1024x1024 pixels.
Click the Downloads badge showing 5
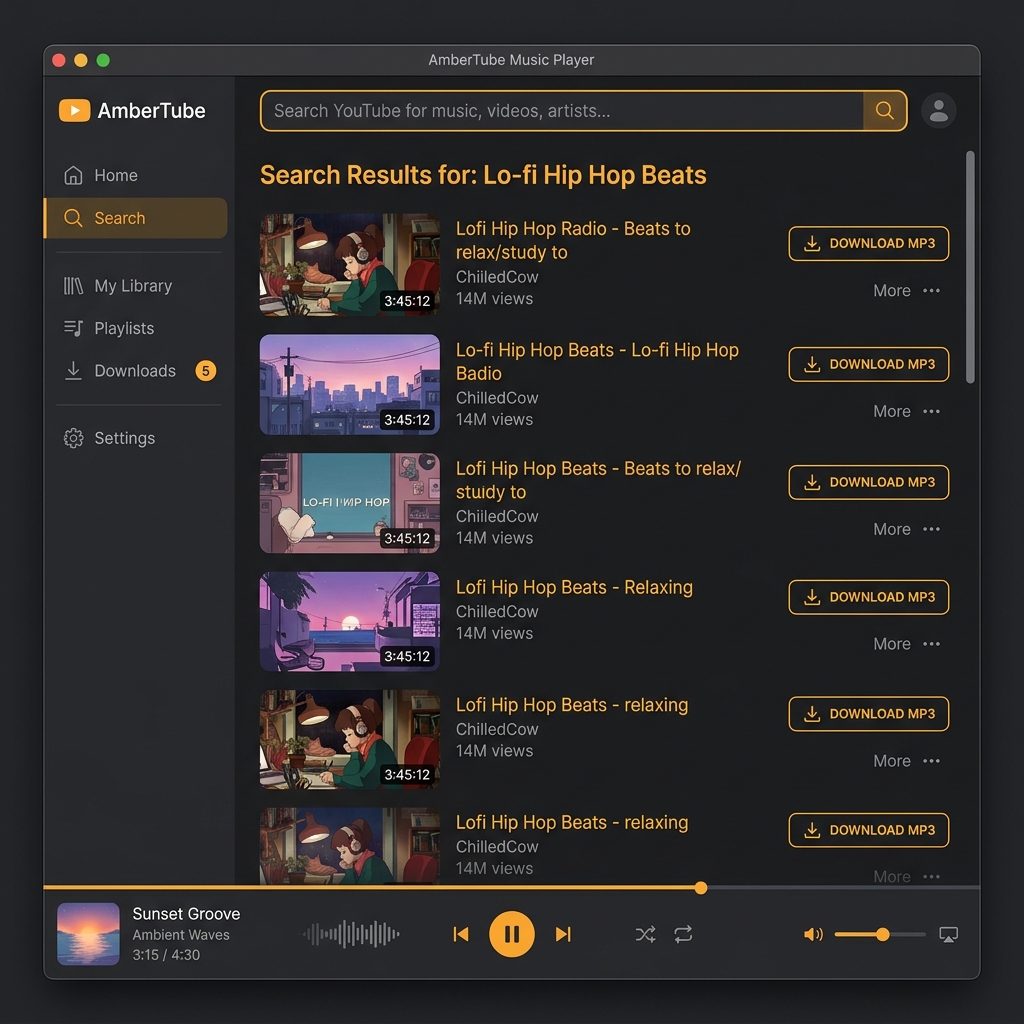(x=206, y=371)
